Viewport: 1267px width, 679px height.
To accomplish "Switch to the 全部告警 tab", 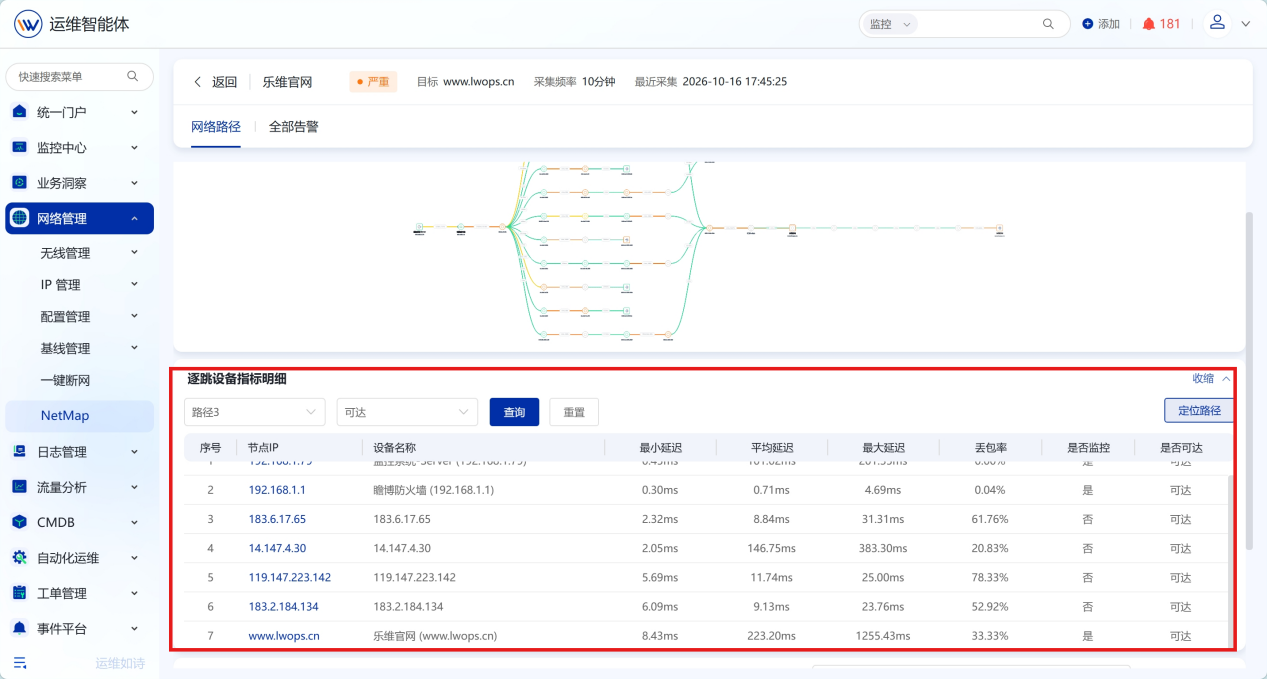I will click(x=294, y=127).
